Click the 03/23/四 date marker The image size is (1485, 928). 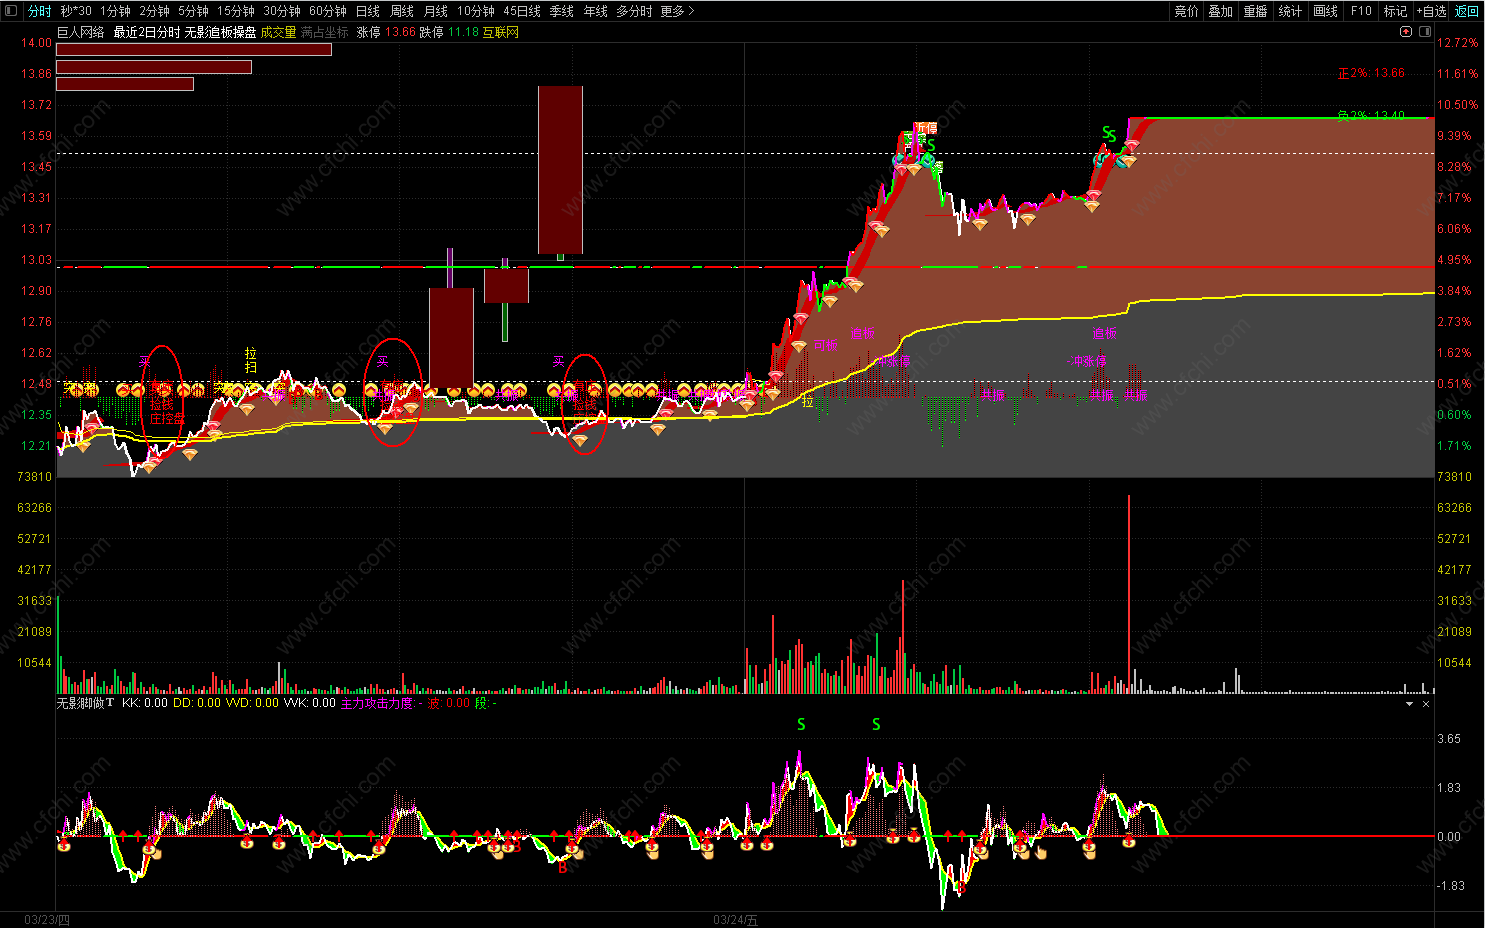click(x=47, y=920)
